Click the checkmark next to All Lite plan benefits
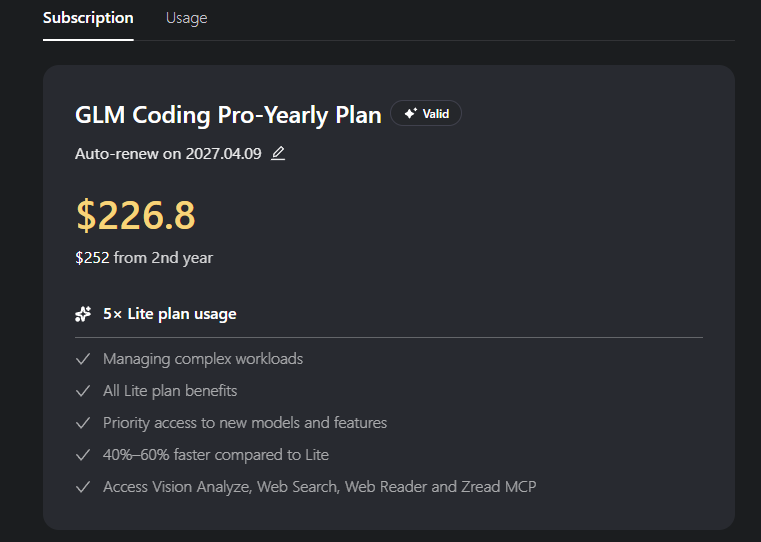 coord(84,391)
